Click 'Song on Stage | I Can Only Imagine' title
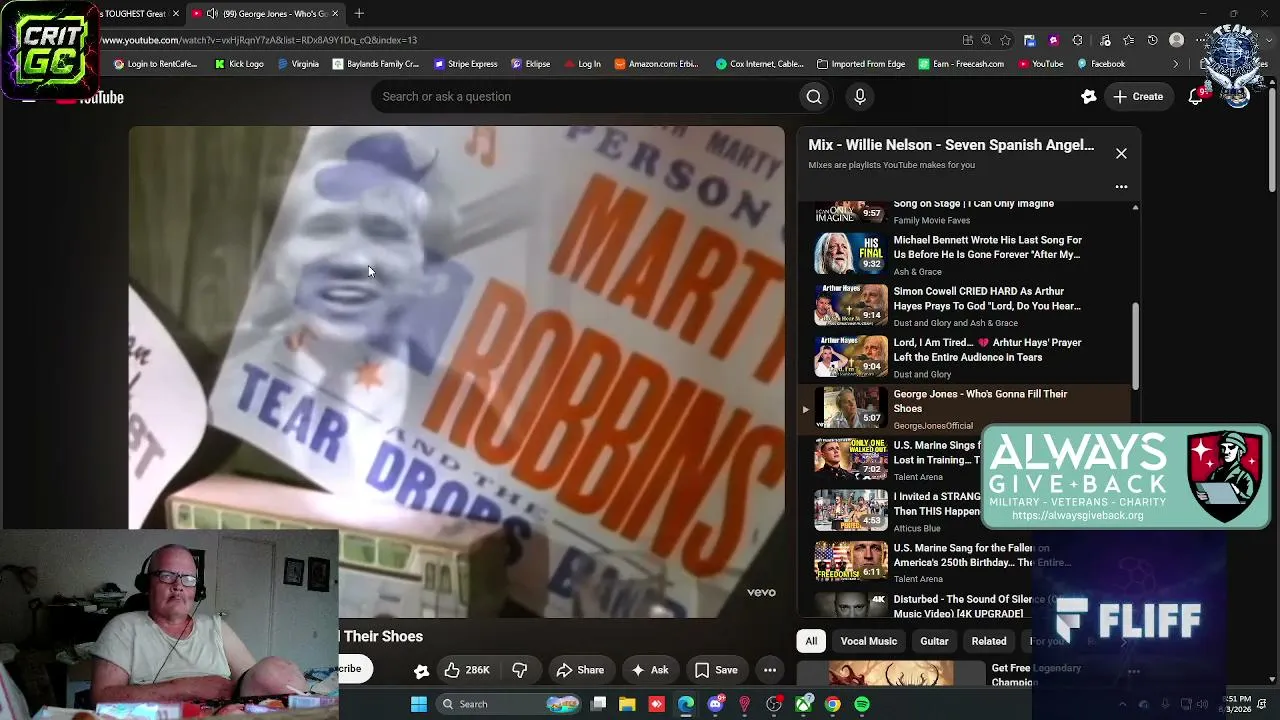The image size is (1280, 720). tap(973, 204)
